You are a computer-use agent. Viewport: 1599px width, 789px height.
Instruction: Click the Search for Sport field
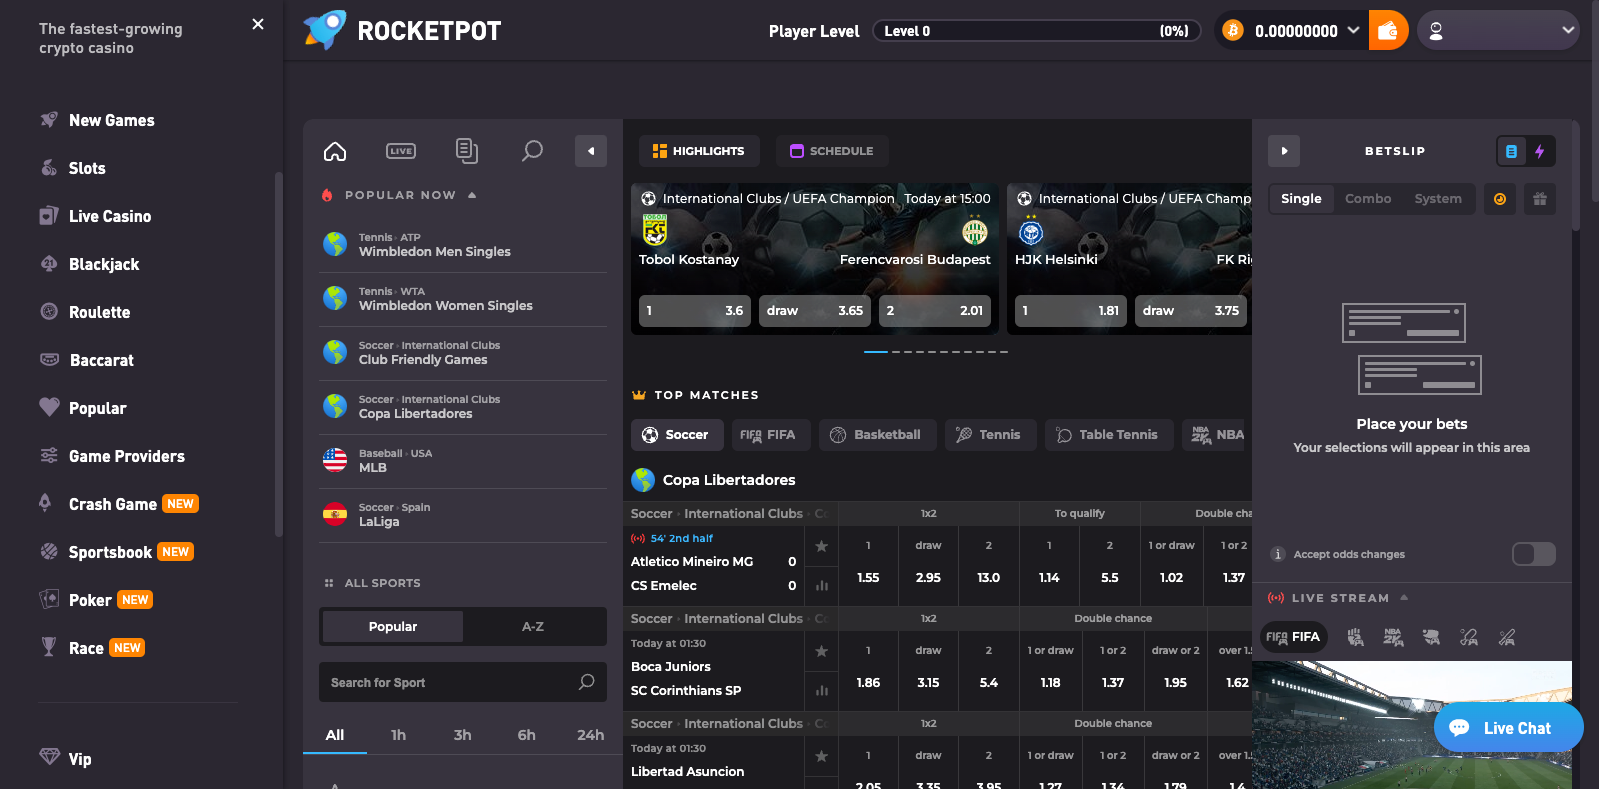point(463,682)
